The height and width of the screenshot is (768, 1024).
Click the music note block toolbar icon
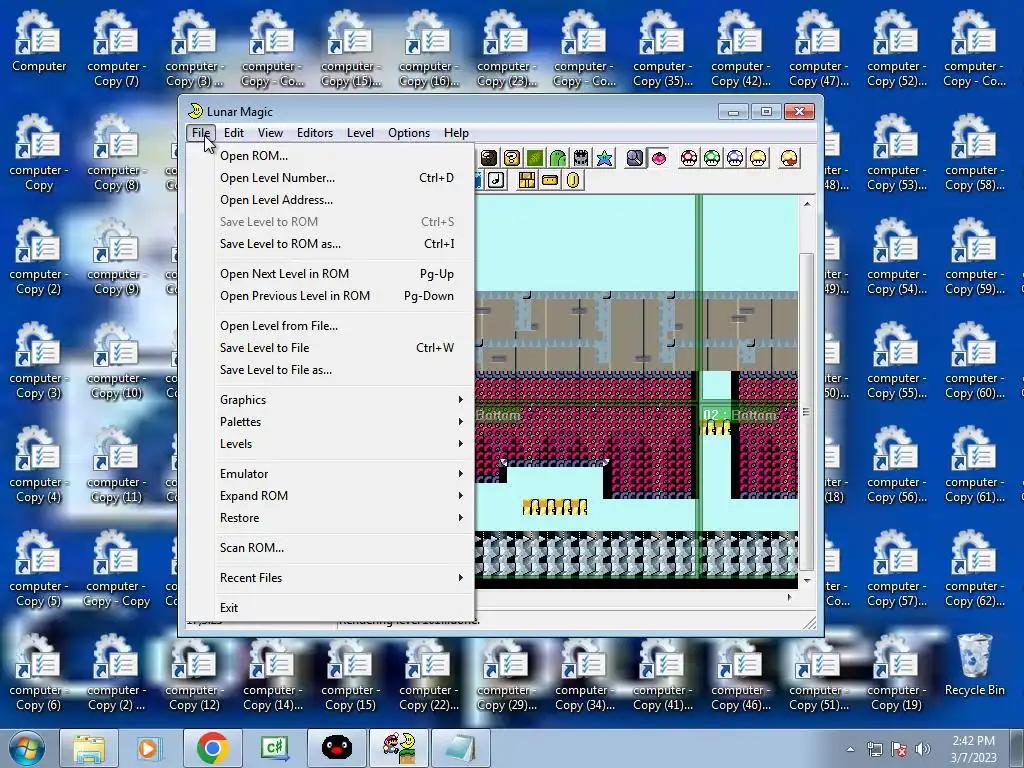pyautogui.click(x=496, y=180)
